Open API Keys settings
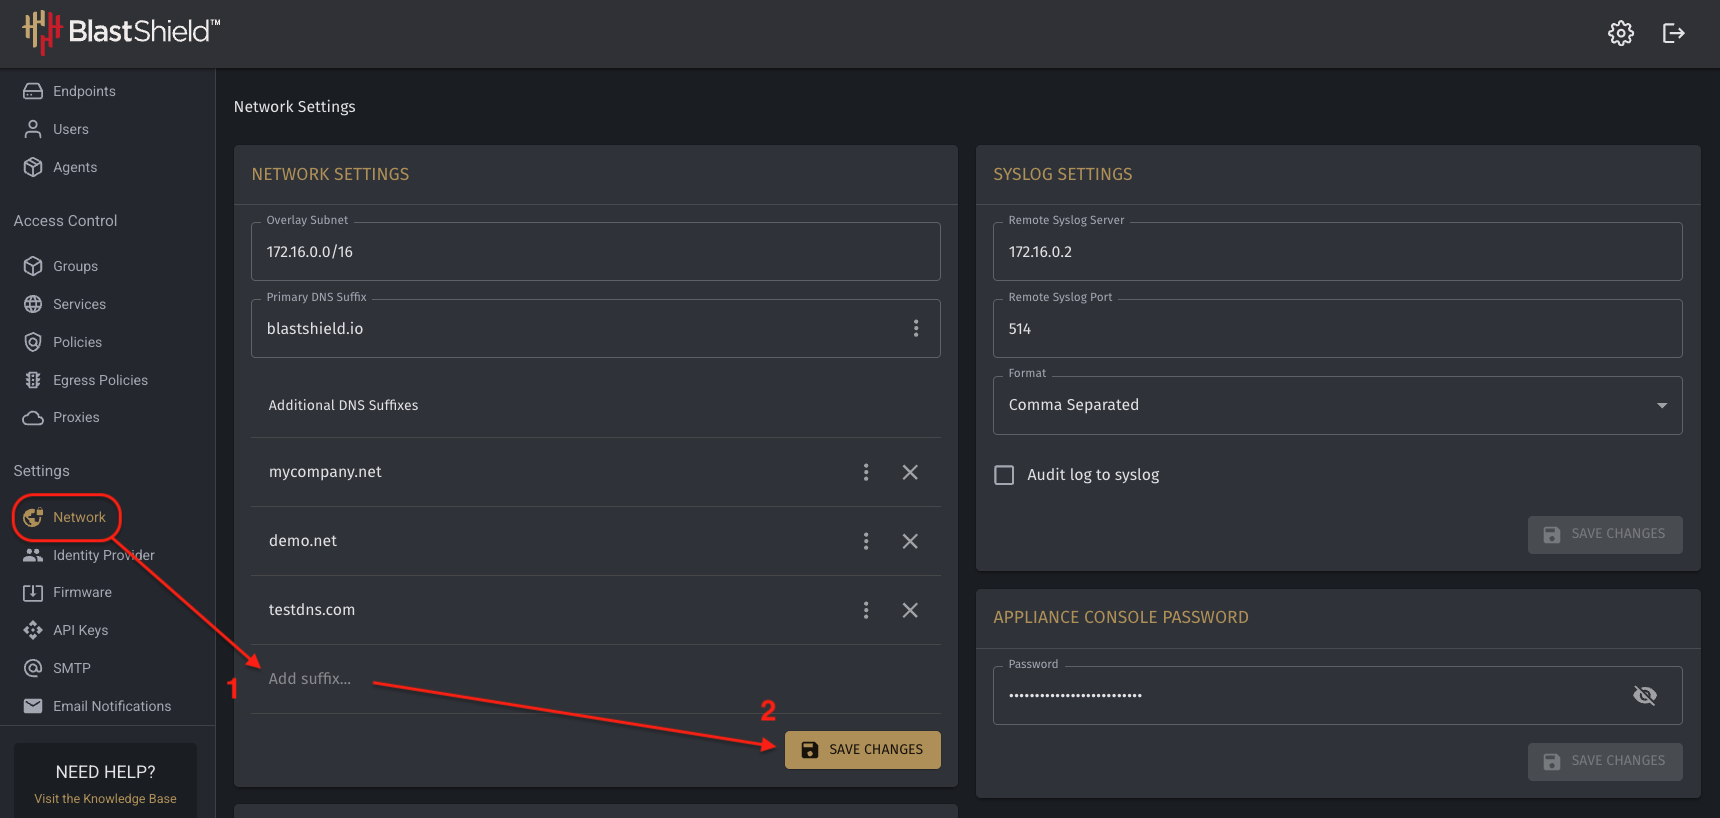 coord(80,630)
